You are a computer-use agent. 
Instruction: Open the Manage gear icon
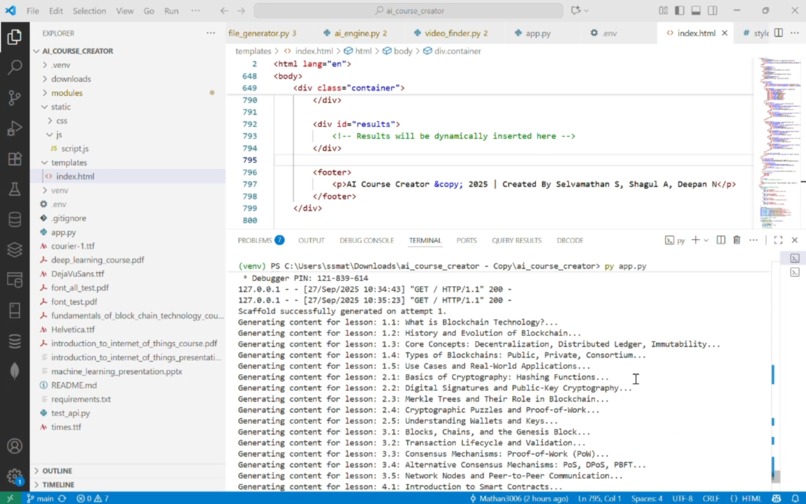coord(14,476)
